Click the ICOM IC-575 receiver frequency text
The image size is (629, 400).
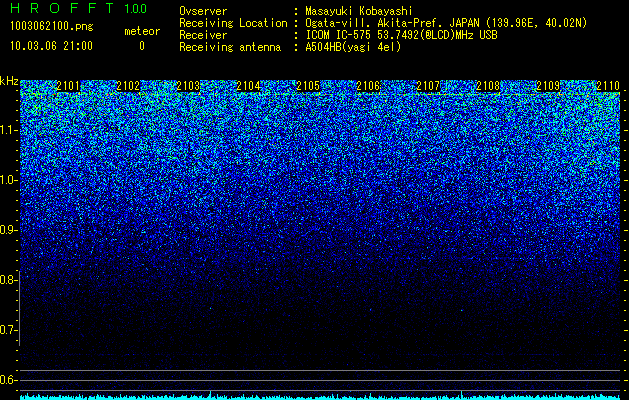(x=401, y=35)
